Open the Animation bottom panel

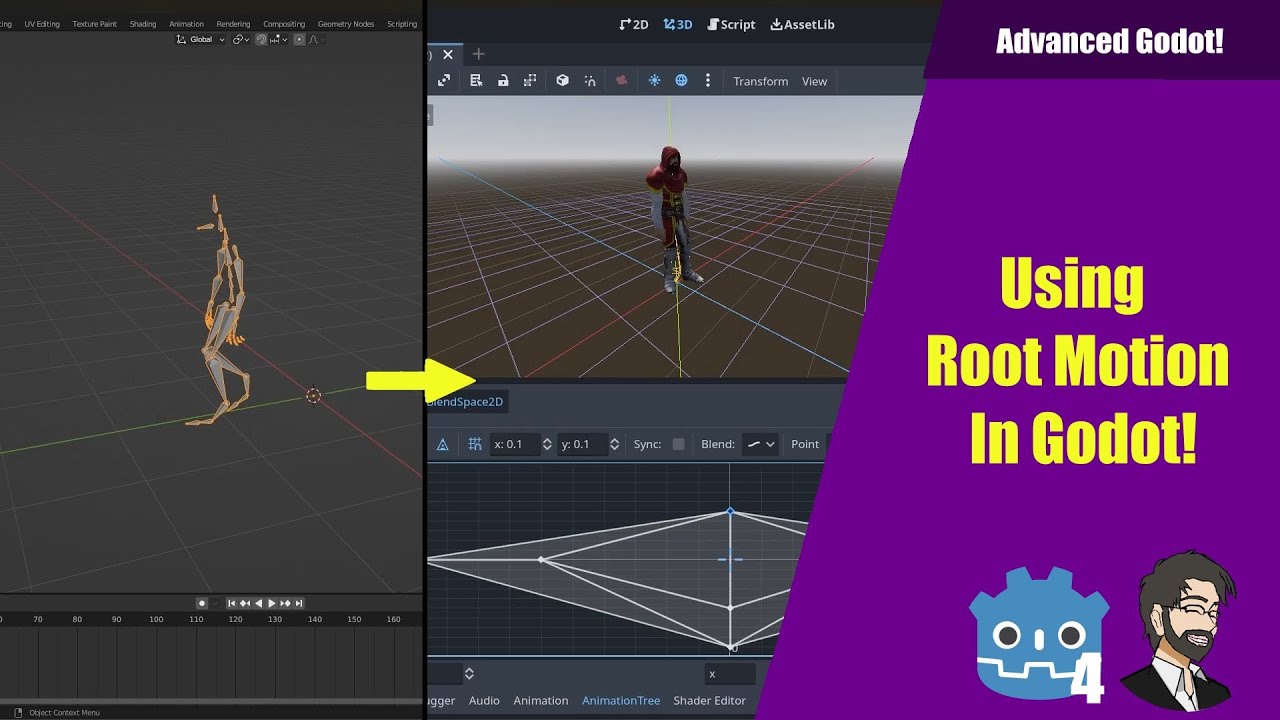(x=541, y=700)
